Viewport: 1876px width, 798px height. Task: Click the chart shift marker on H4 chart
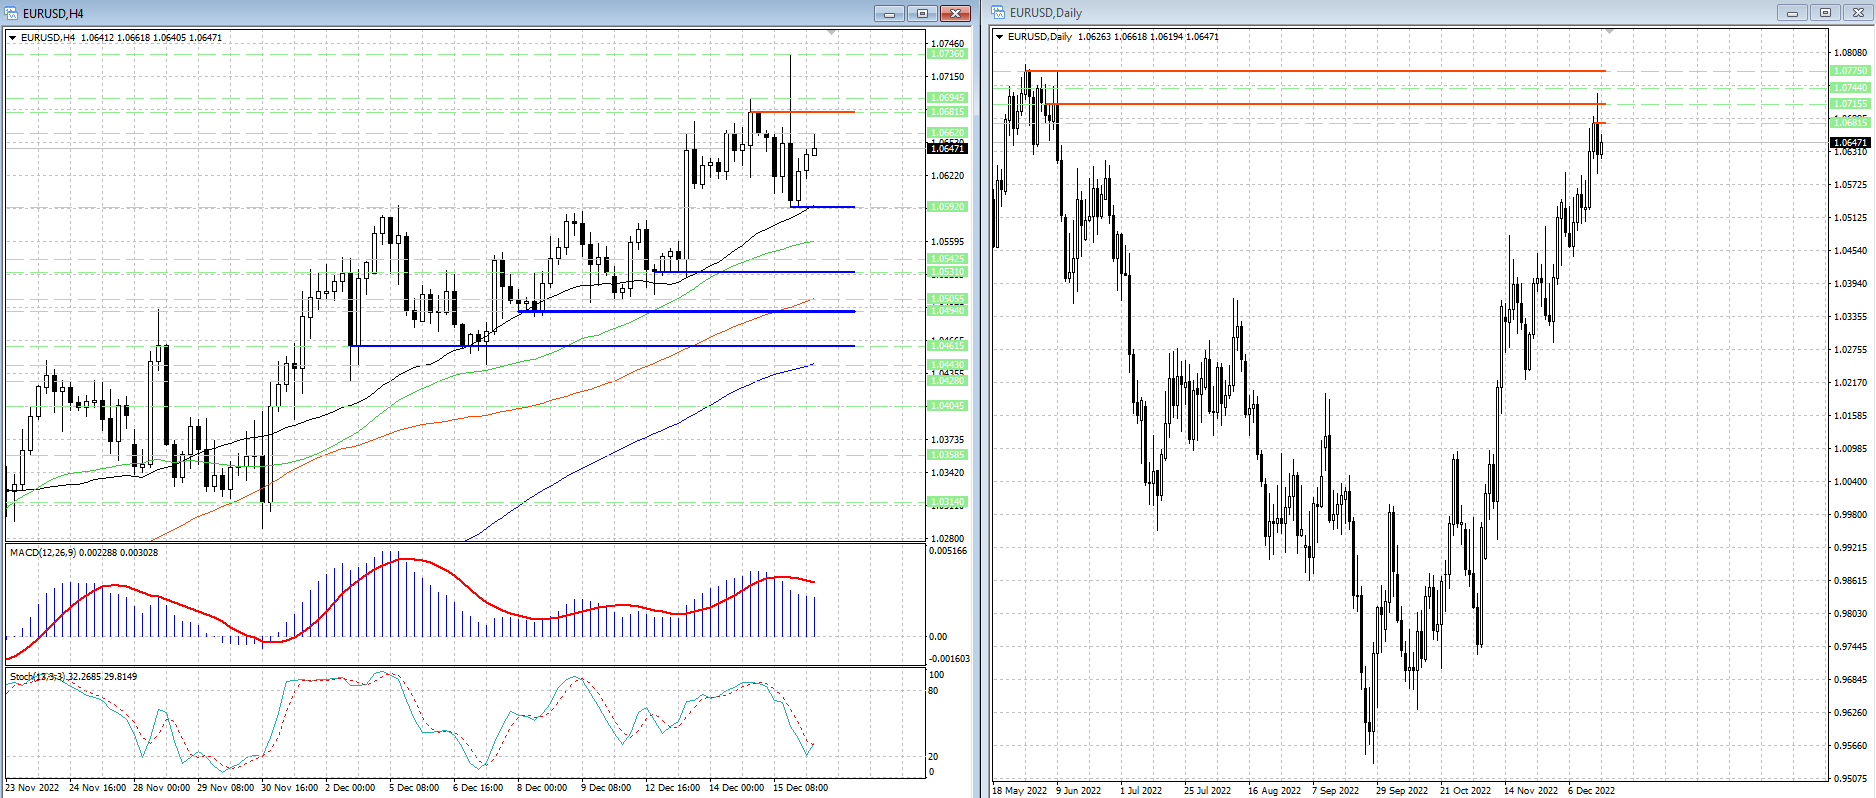(831, 33)
